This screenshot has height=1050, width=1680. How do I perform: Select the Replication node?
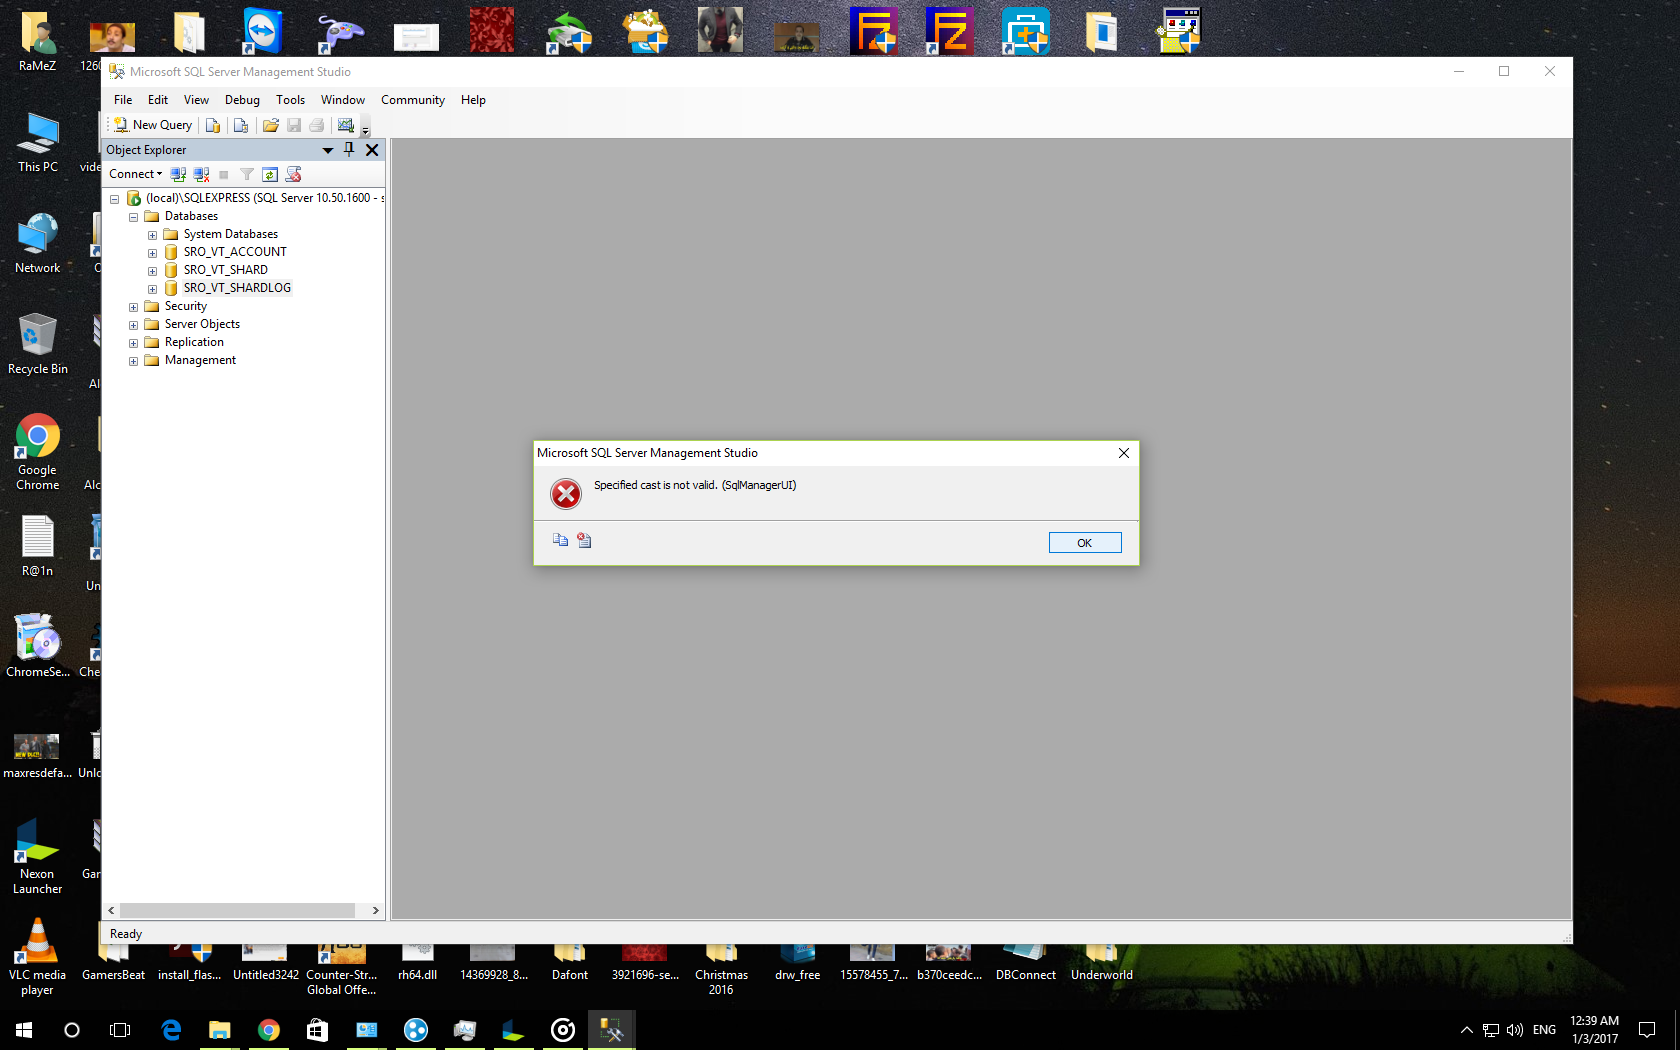[x=194, y=342]
